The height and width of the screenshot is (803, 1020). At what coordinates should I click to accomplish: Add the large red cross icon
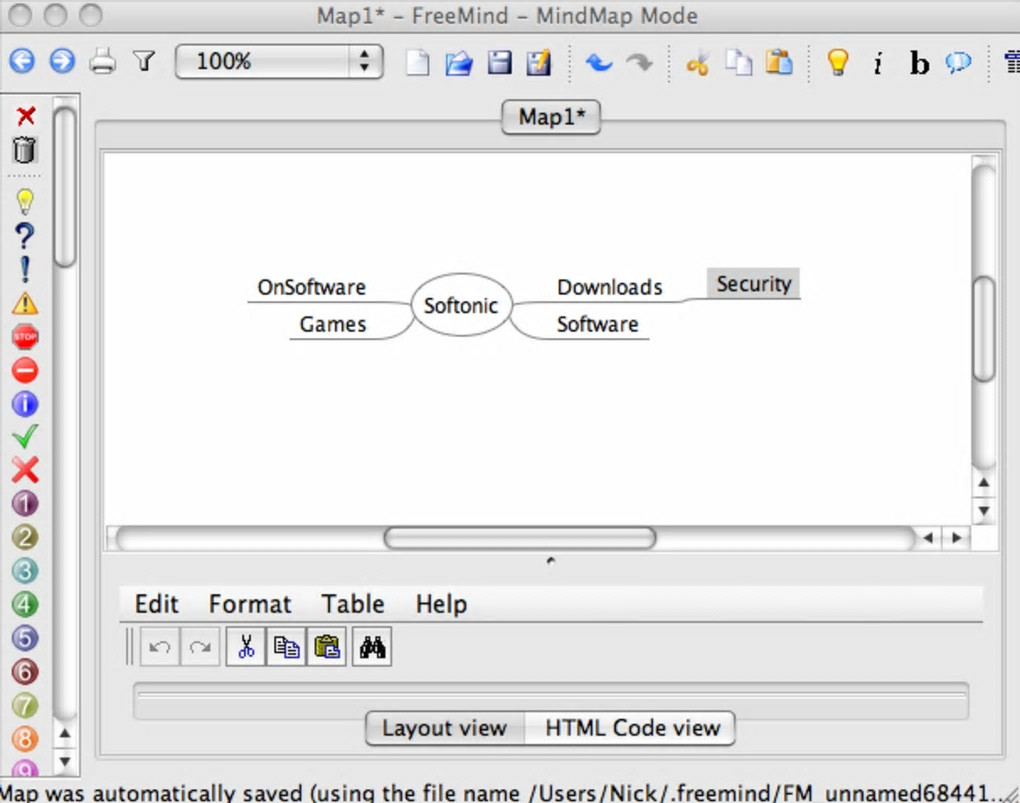(25, 470)
